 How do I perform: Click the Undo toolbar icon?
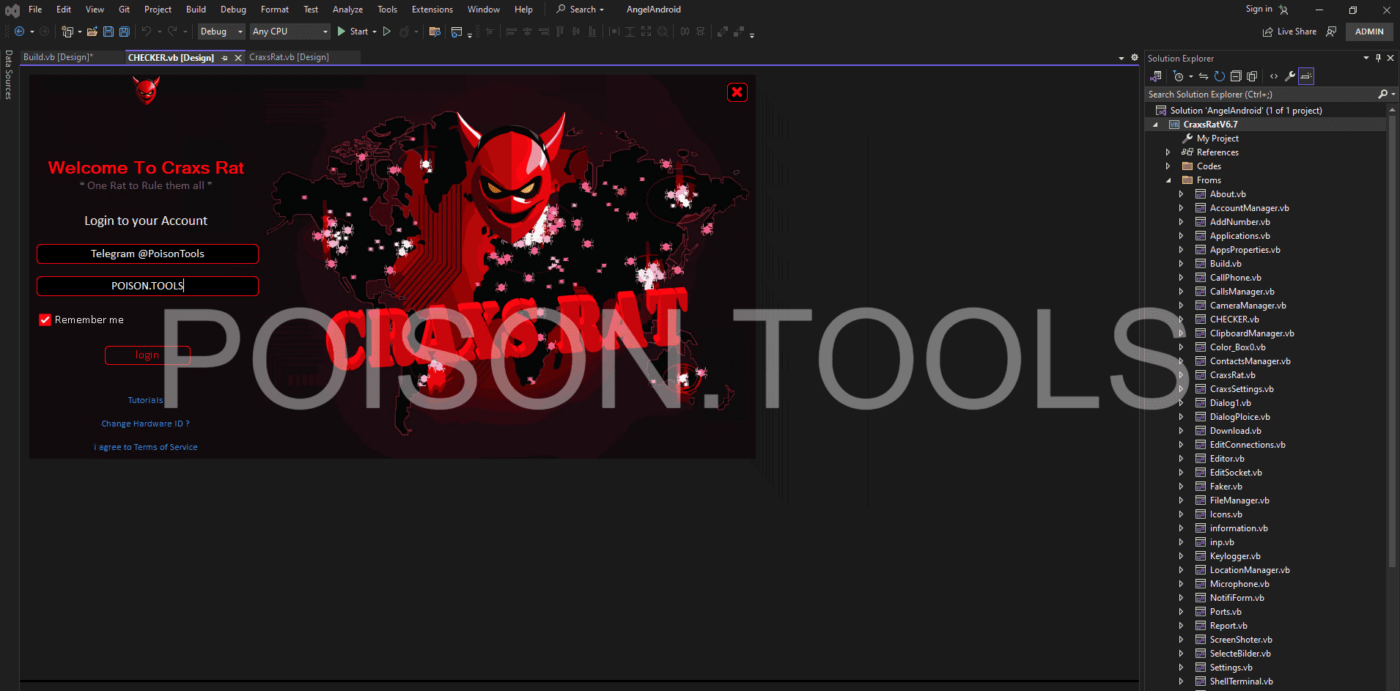coord(146,32)
